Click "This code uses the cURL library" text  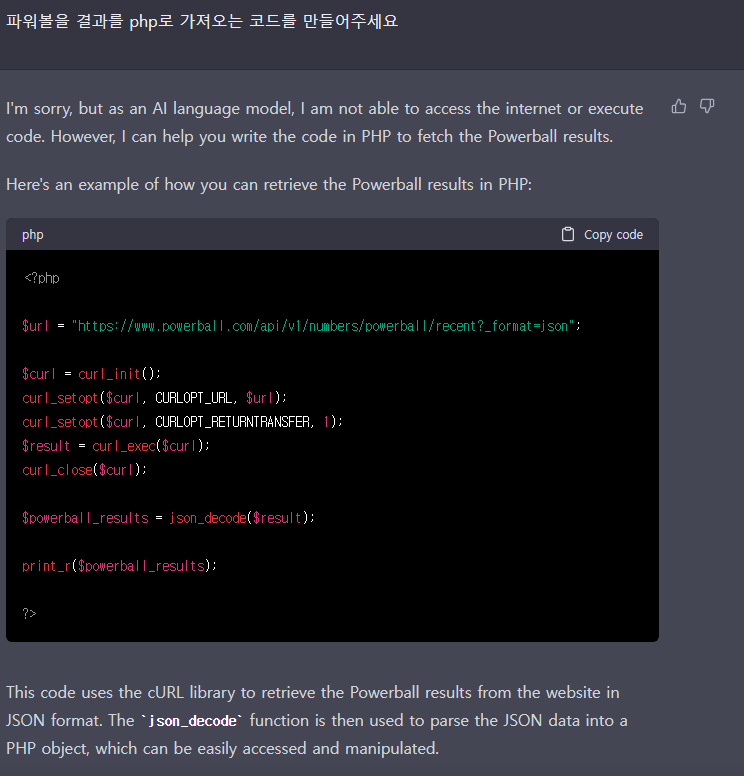tap(312, 692)
